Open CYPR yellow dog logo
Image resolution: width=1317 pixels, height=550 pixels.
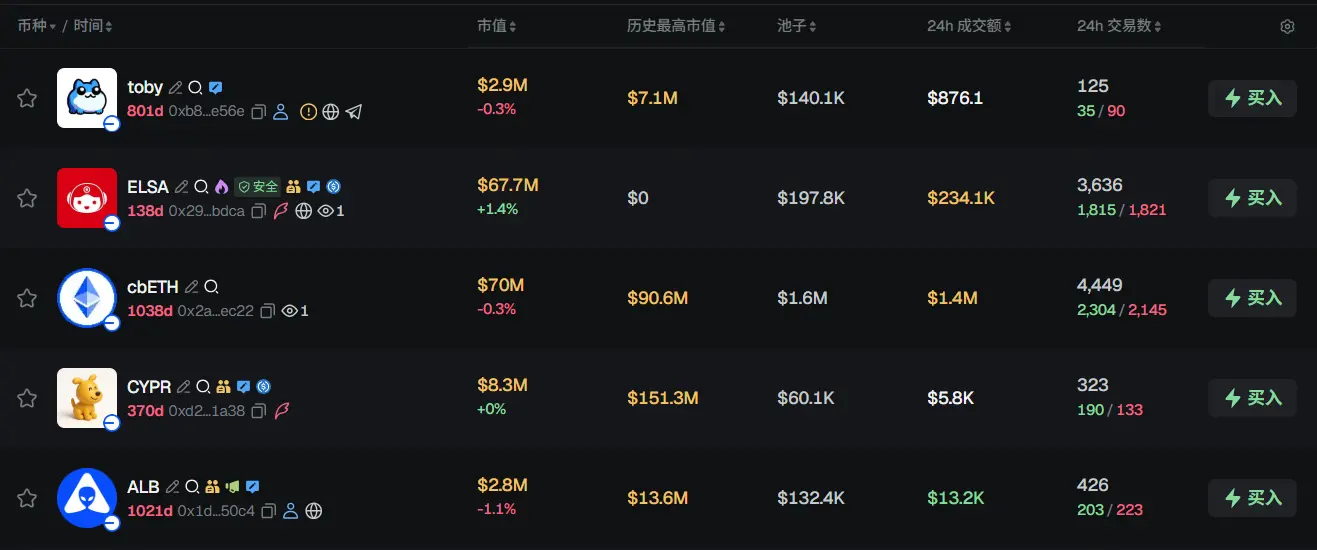coord(87,398)
